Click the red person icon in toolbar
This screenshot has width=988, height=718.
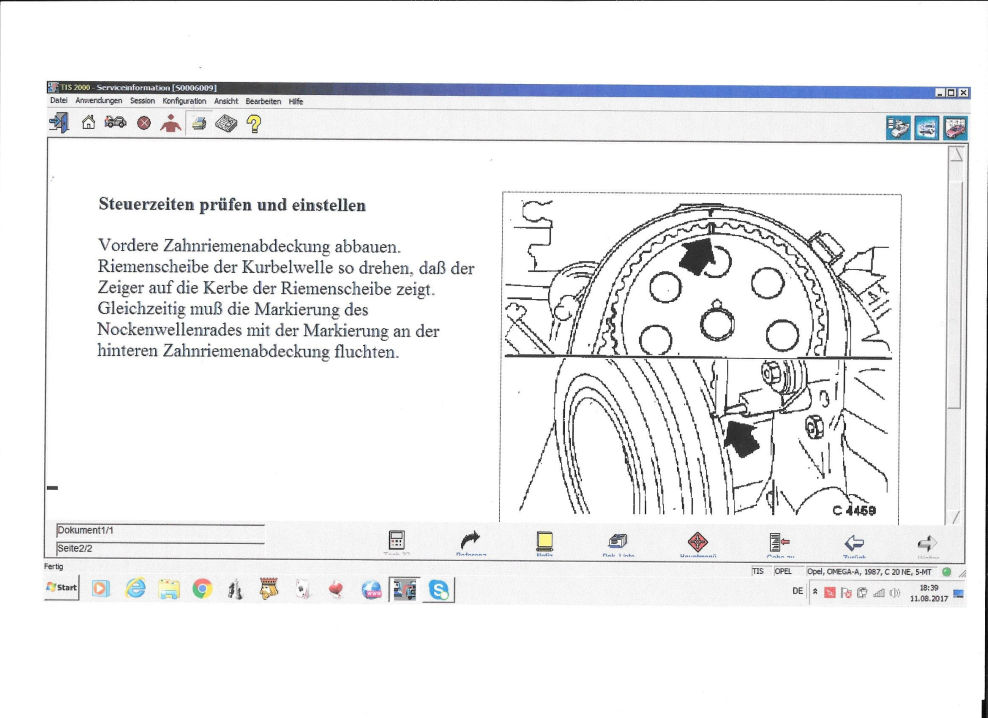click(170, 123)
